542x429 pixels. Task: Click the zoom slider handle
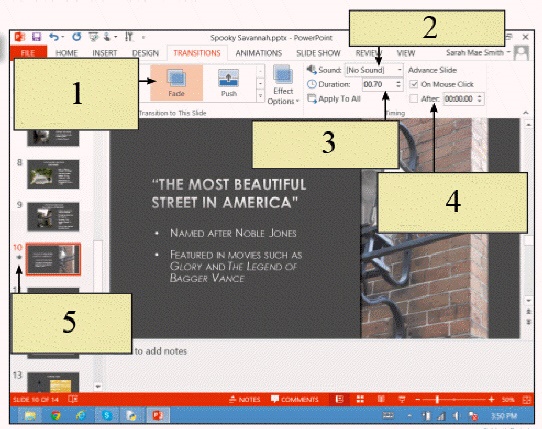pos(437,400)
